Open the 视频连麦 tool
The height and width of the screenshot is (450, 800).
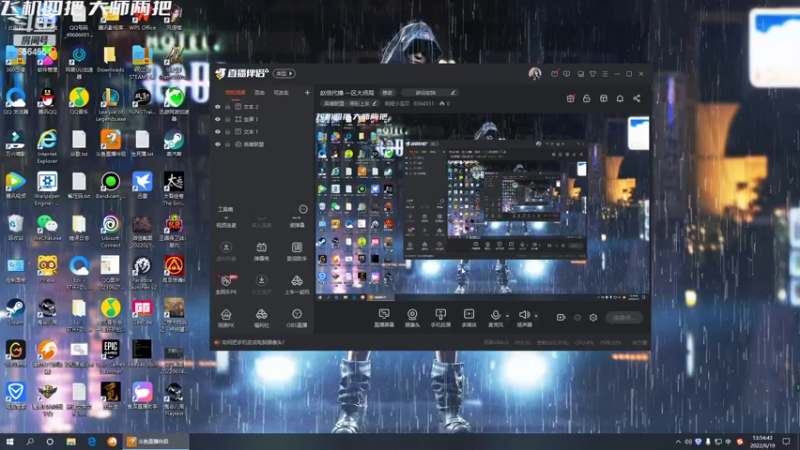226,222
